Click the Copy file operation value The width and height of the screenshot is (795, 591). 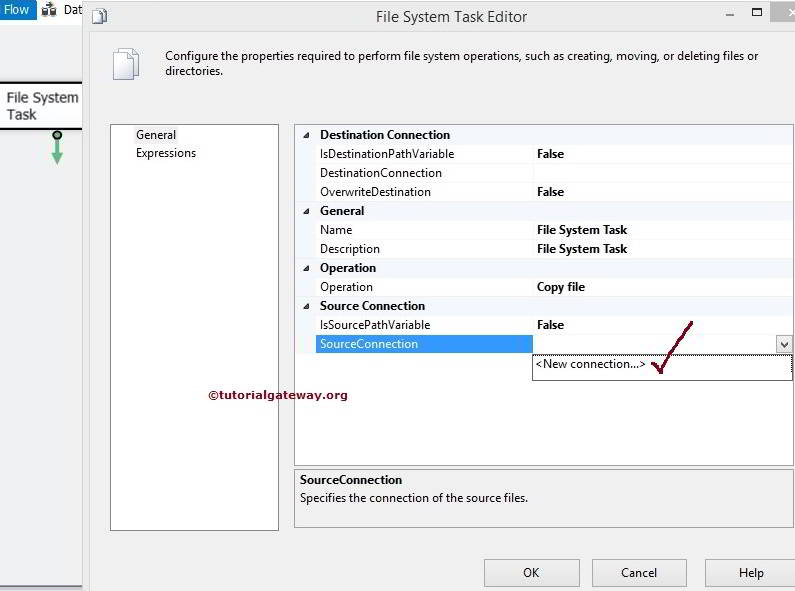[561, 287]
